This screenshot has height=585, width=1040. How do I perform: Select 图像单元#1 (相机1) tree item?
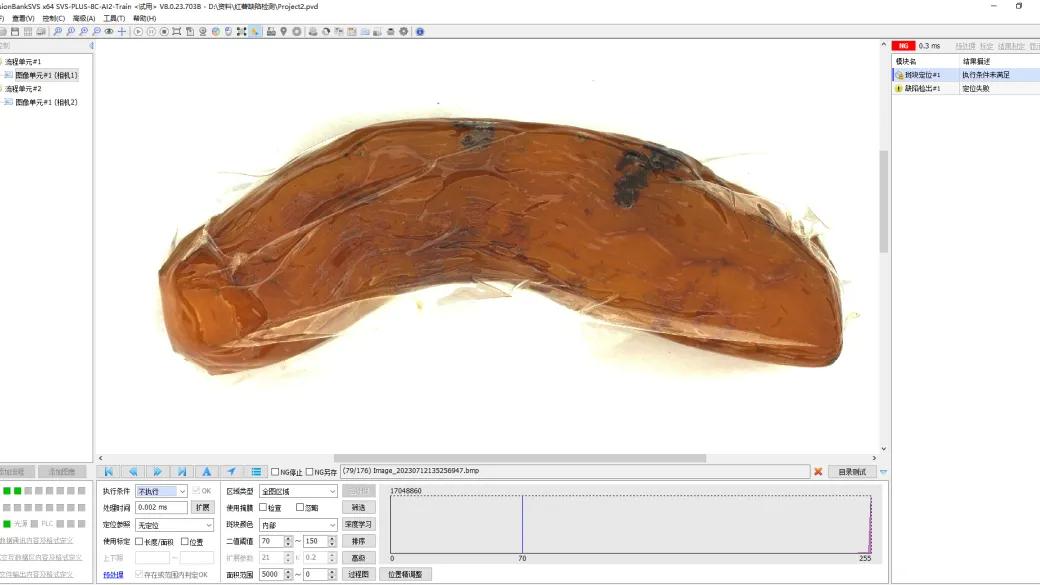46,75
